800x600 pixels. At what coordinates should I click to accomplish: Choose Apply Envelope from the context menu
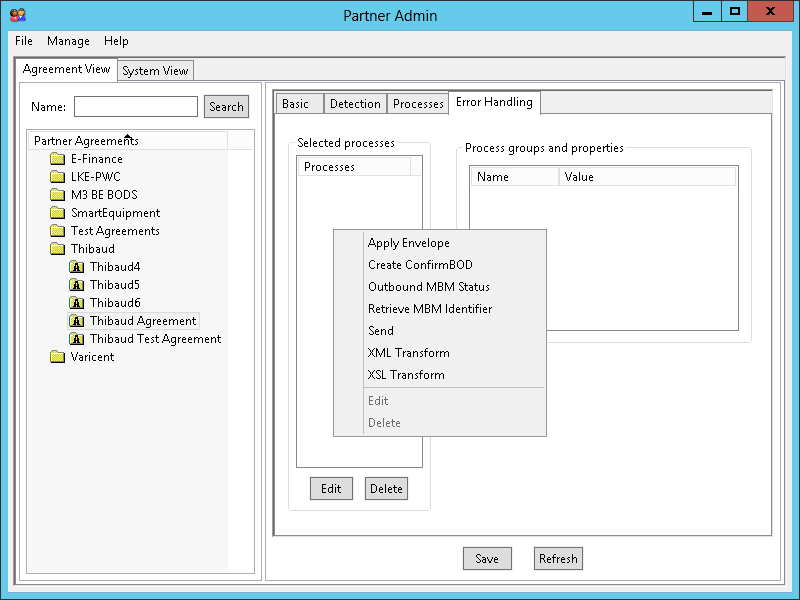tap(408, 243)
